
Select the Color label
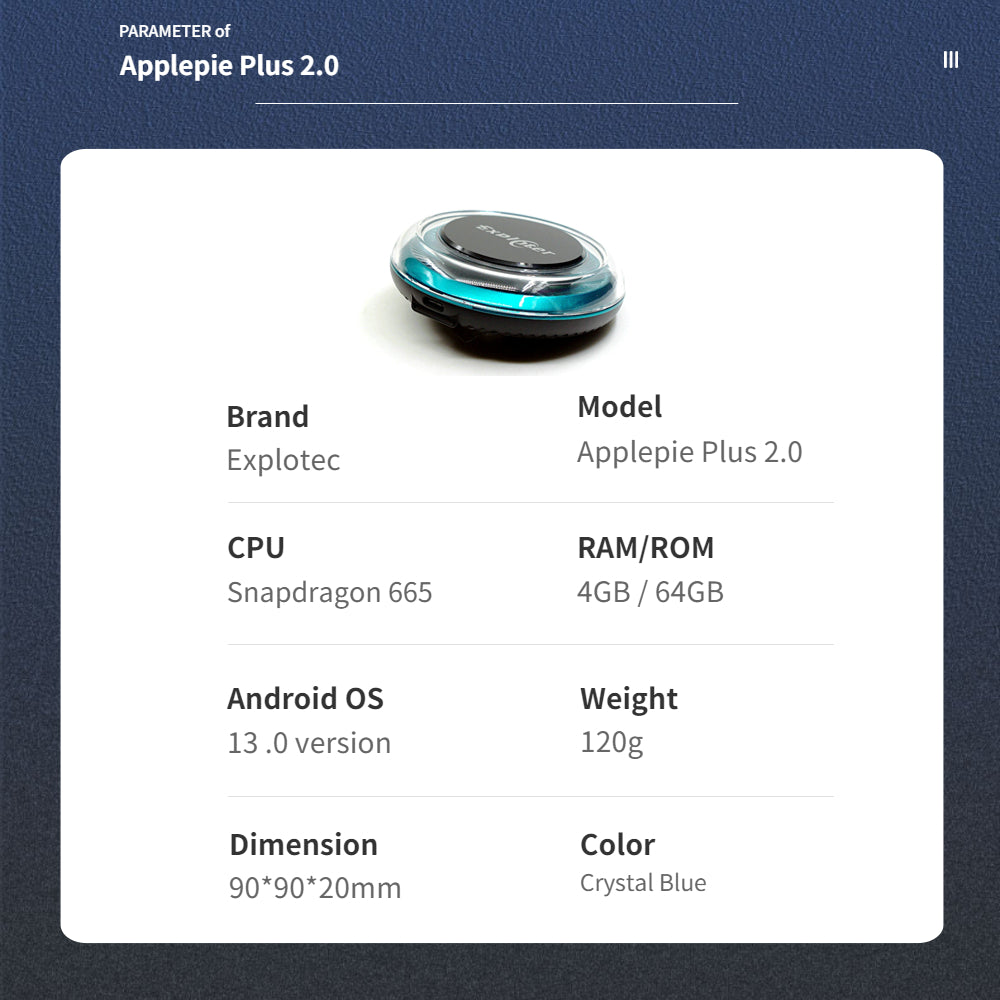[617, 845]
